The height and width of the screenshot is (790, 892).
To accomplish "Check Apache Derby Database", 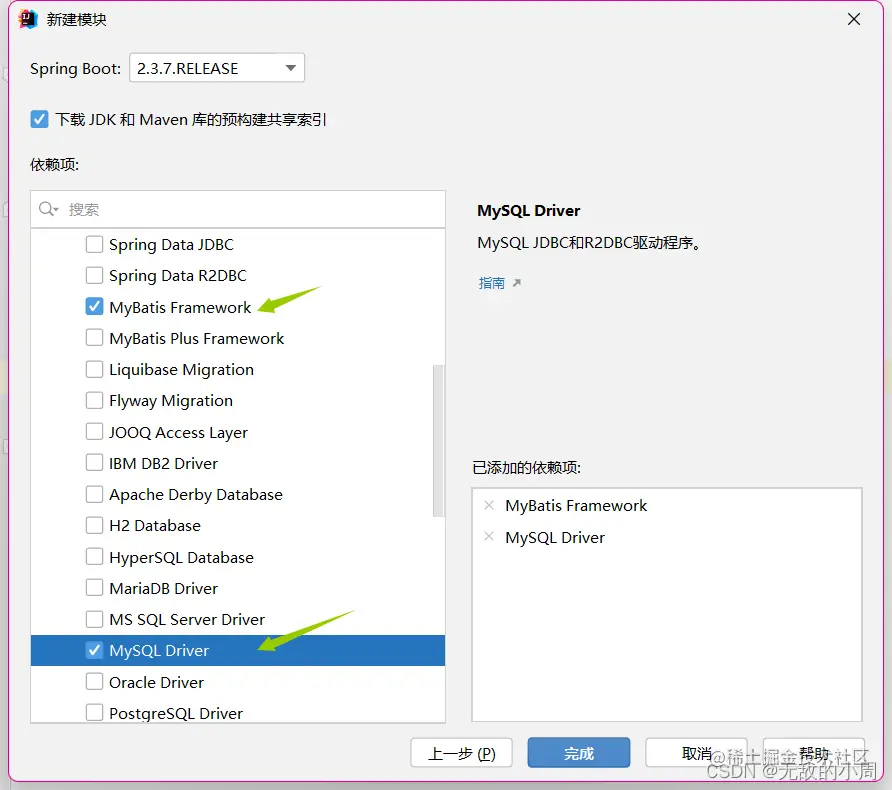I will tap(94, 494).
